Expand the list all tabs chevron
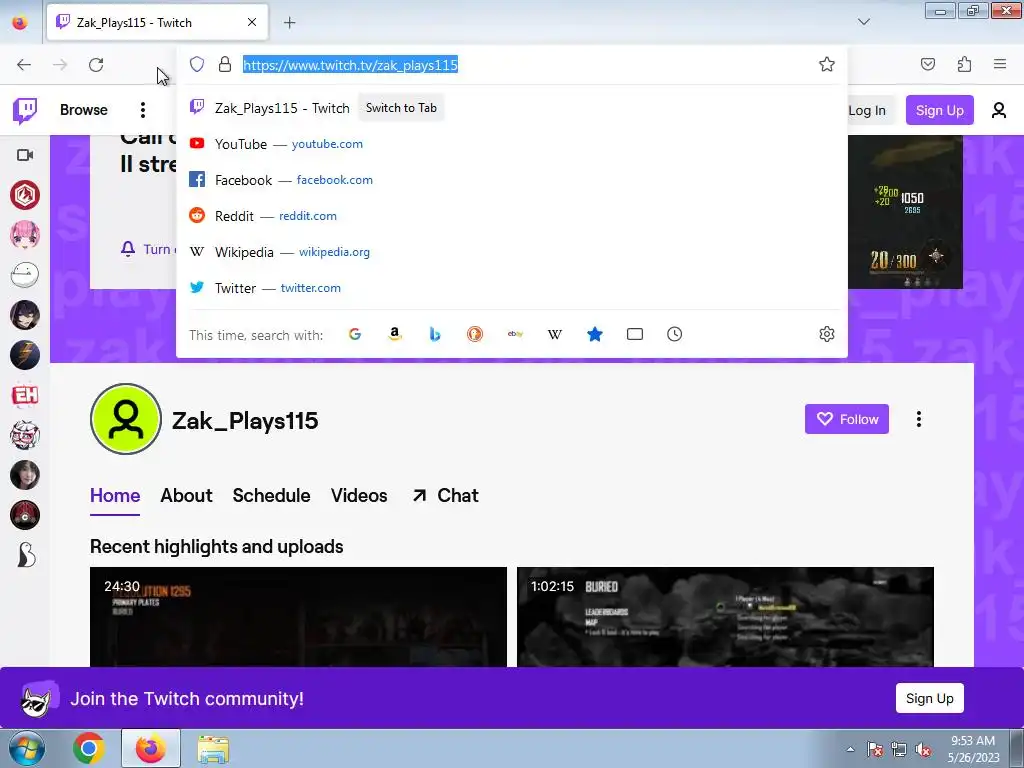Image resolution: width=1024 pixels, height=768 pixels. [x=864, y=22]
